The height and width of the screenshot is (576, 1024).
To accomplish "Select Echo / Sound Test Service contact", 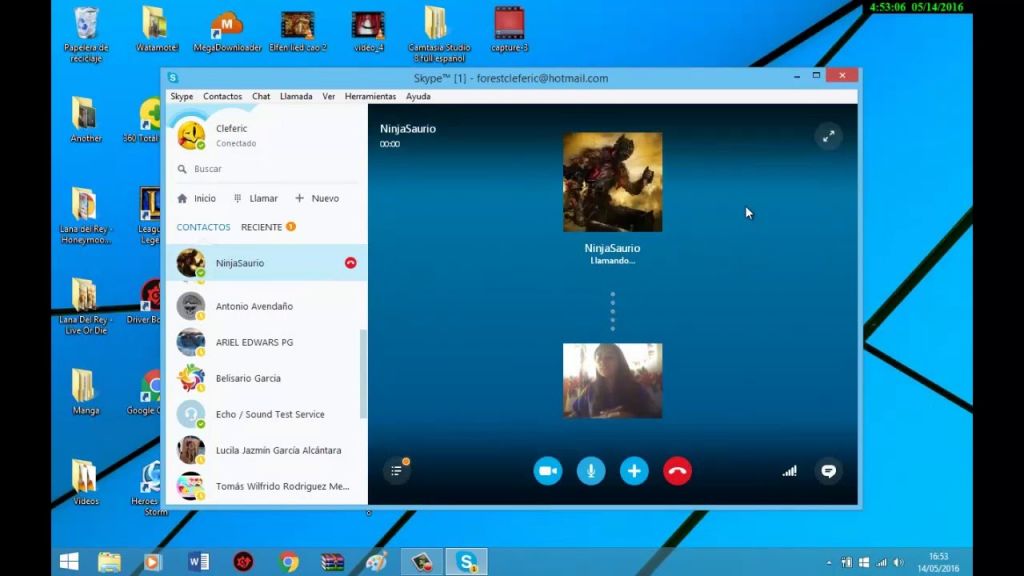I will pyautogui.click(x=270, y=414).
